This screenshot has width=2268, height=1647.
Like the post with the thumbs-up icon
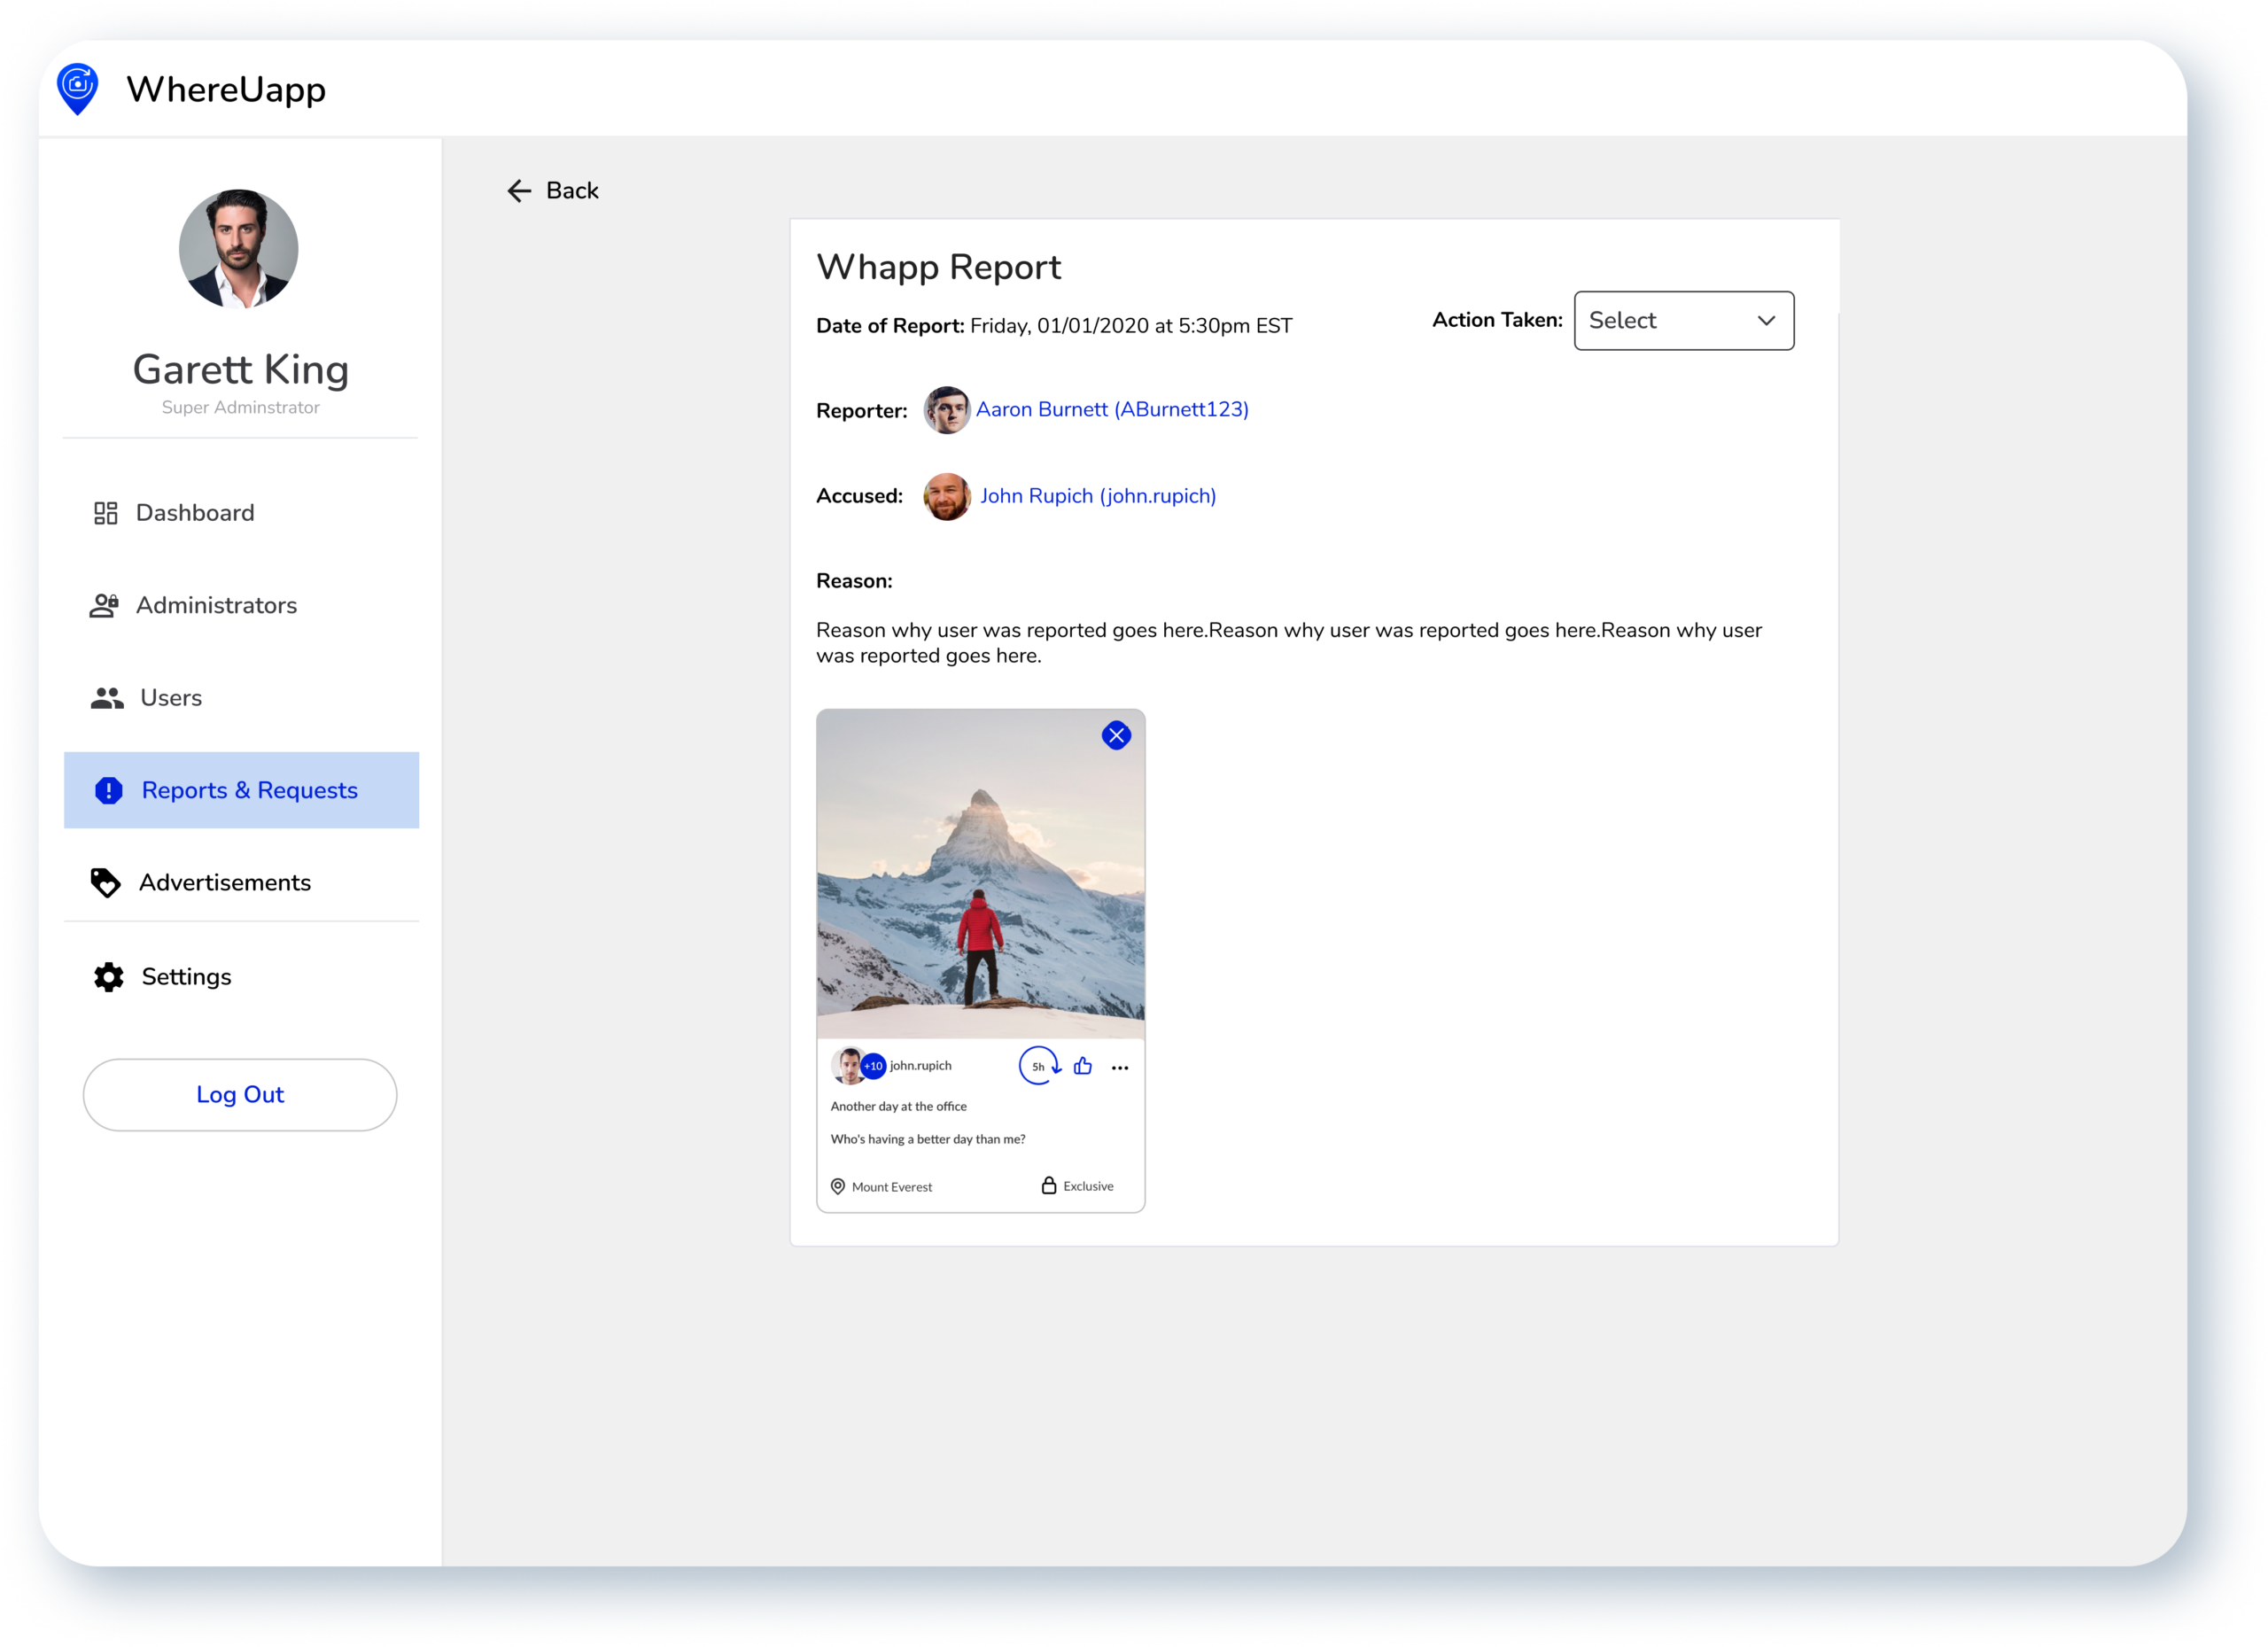[x=1082, y=1066]
